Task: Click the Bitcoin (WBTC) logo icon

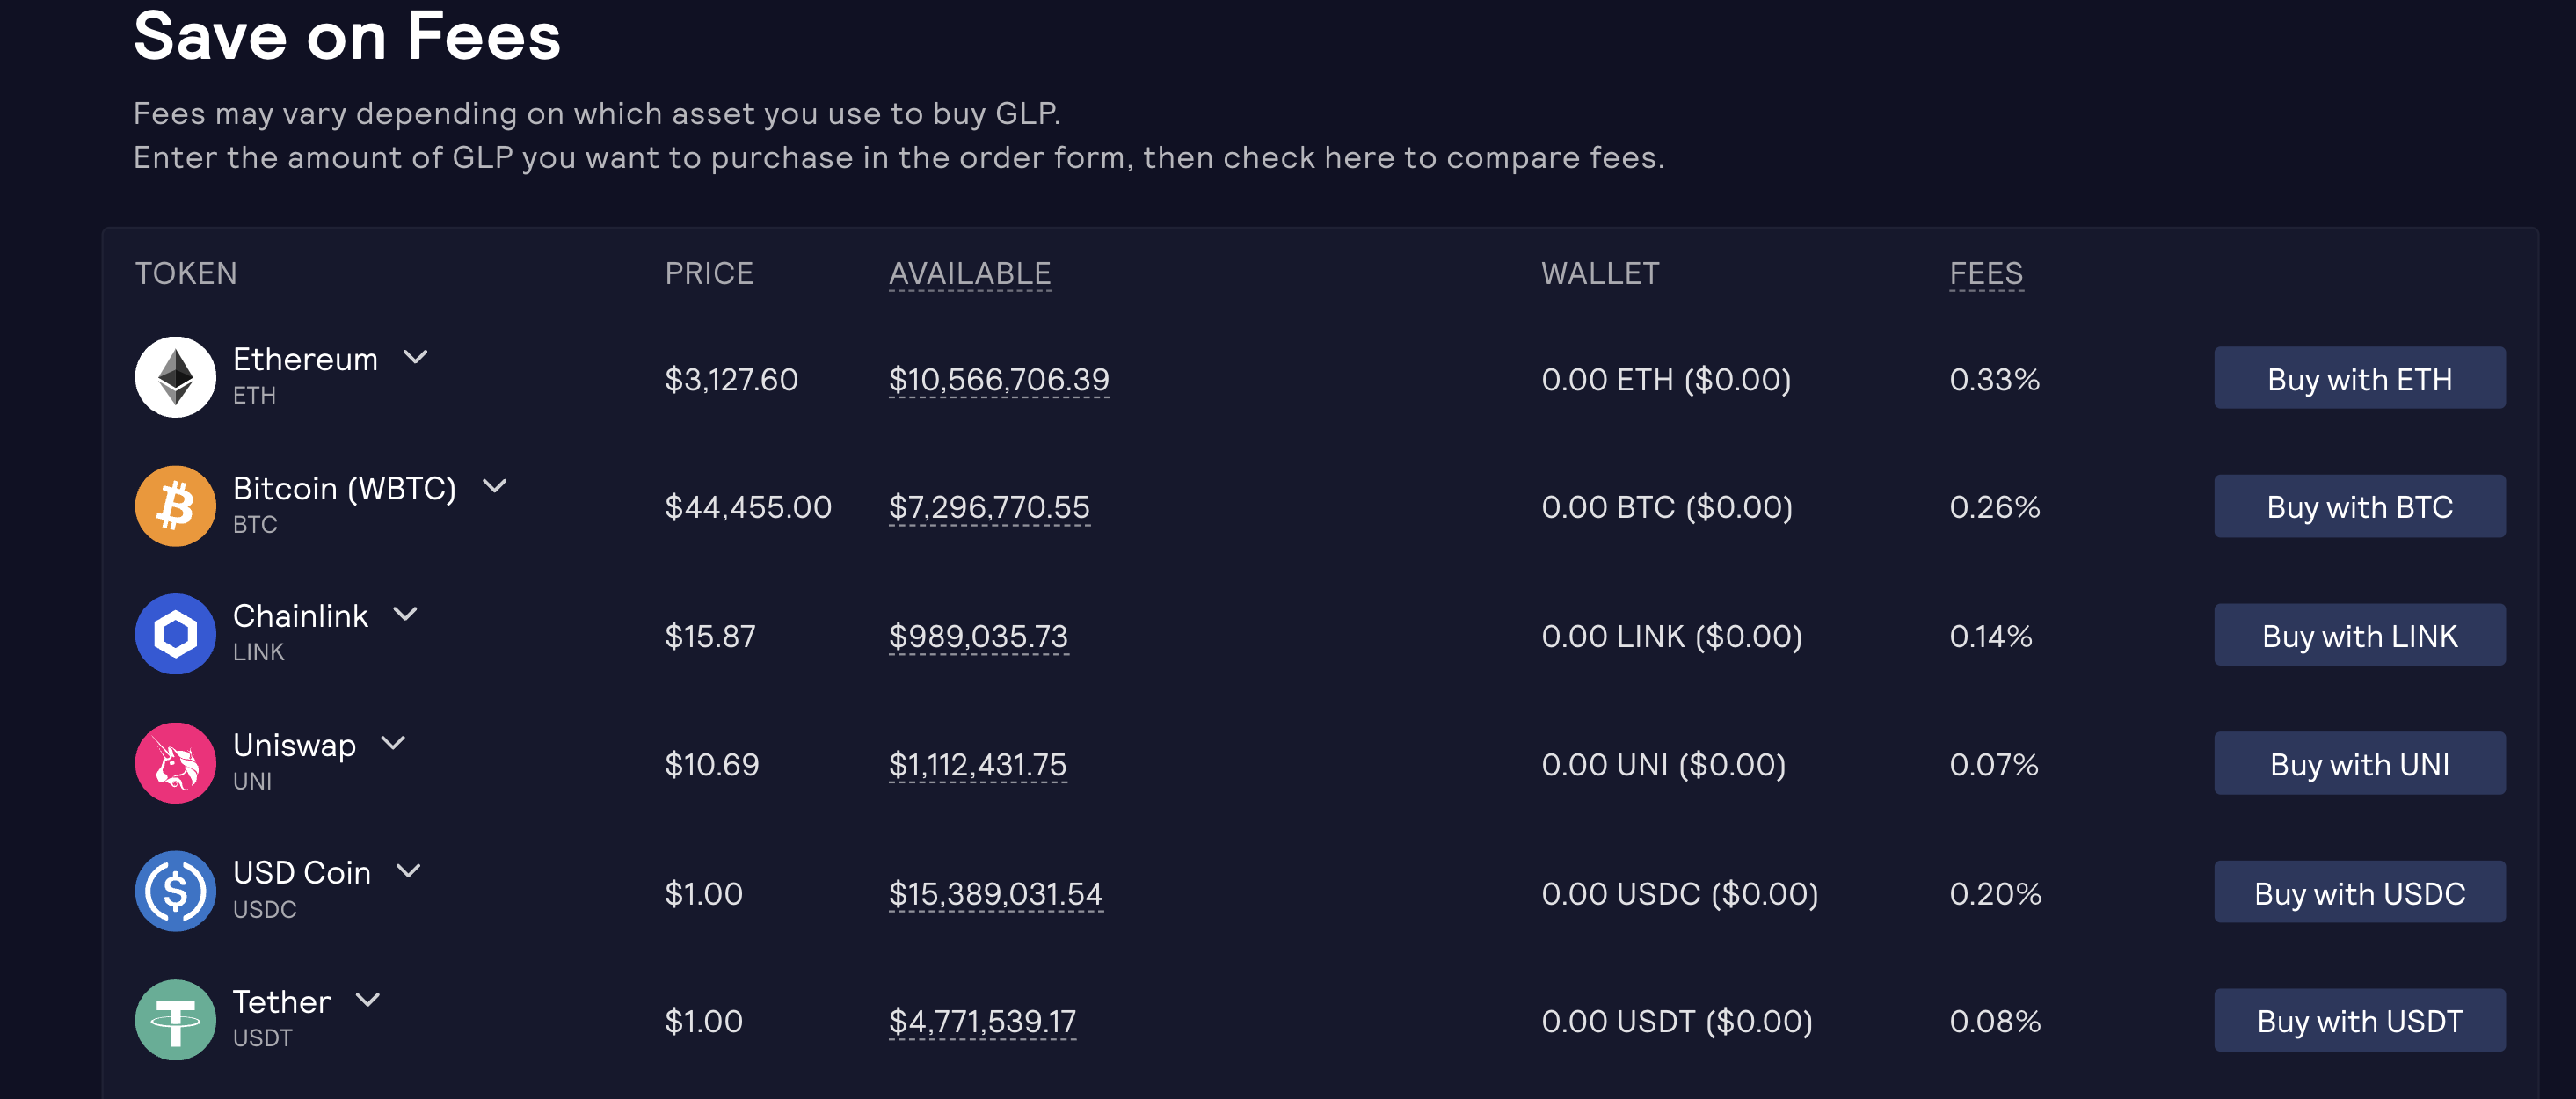Action: tap(175, 506)
